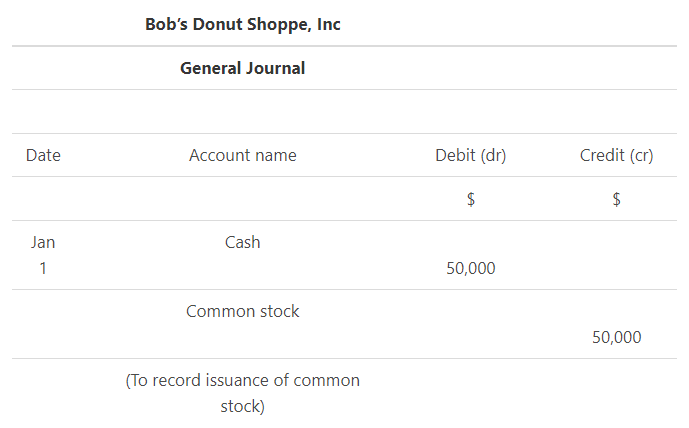The image size is (689, 428).
Task: Click the dollar sign under Debit
Action: (x=470, y=199)
